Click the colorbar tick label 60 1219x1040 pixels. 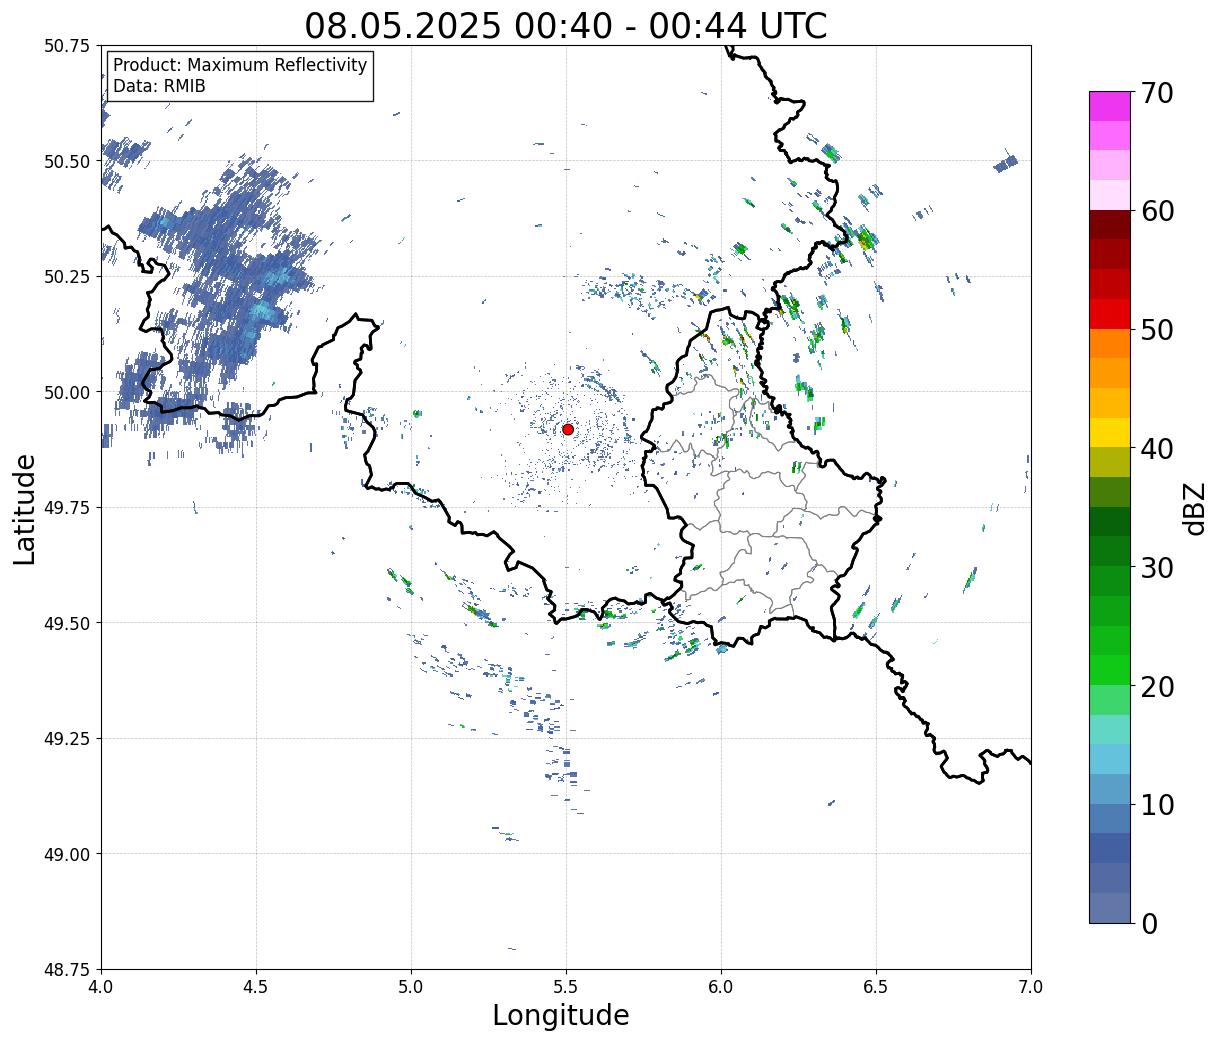1157,211
